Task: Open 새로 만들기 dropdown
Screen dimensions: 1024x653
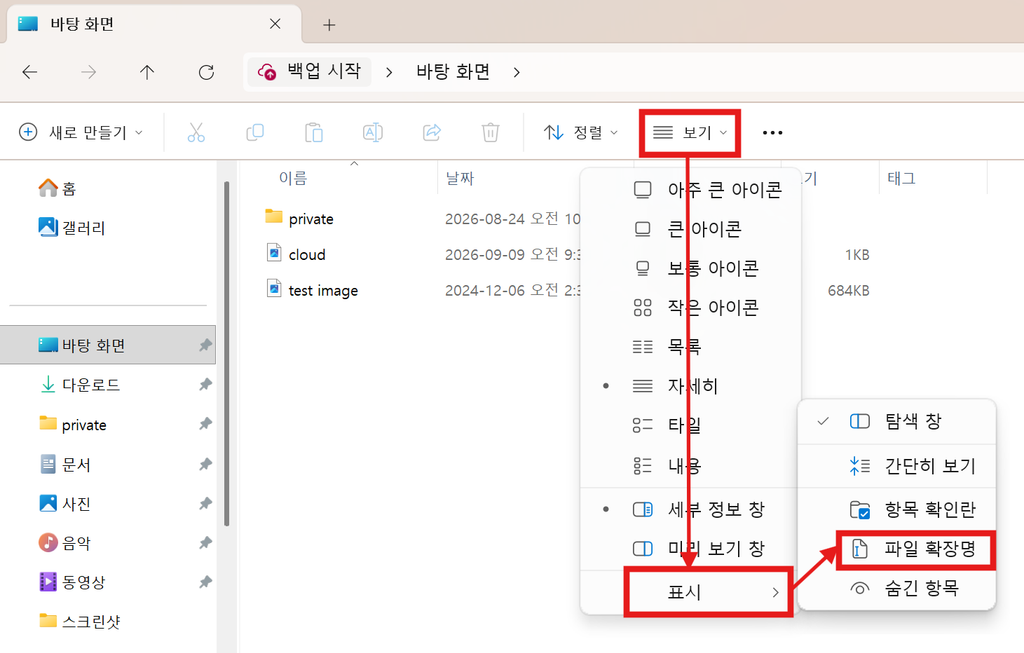Action: (x=81, y=133)
